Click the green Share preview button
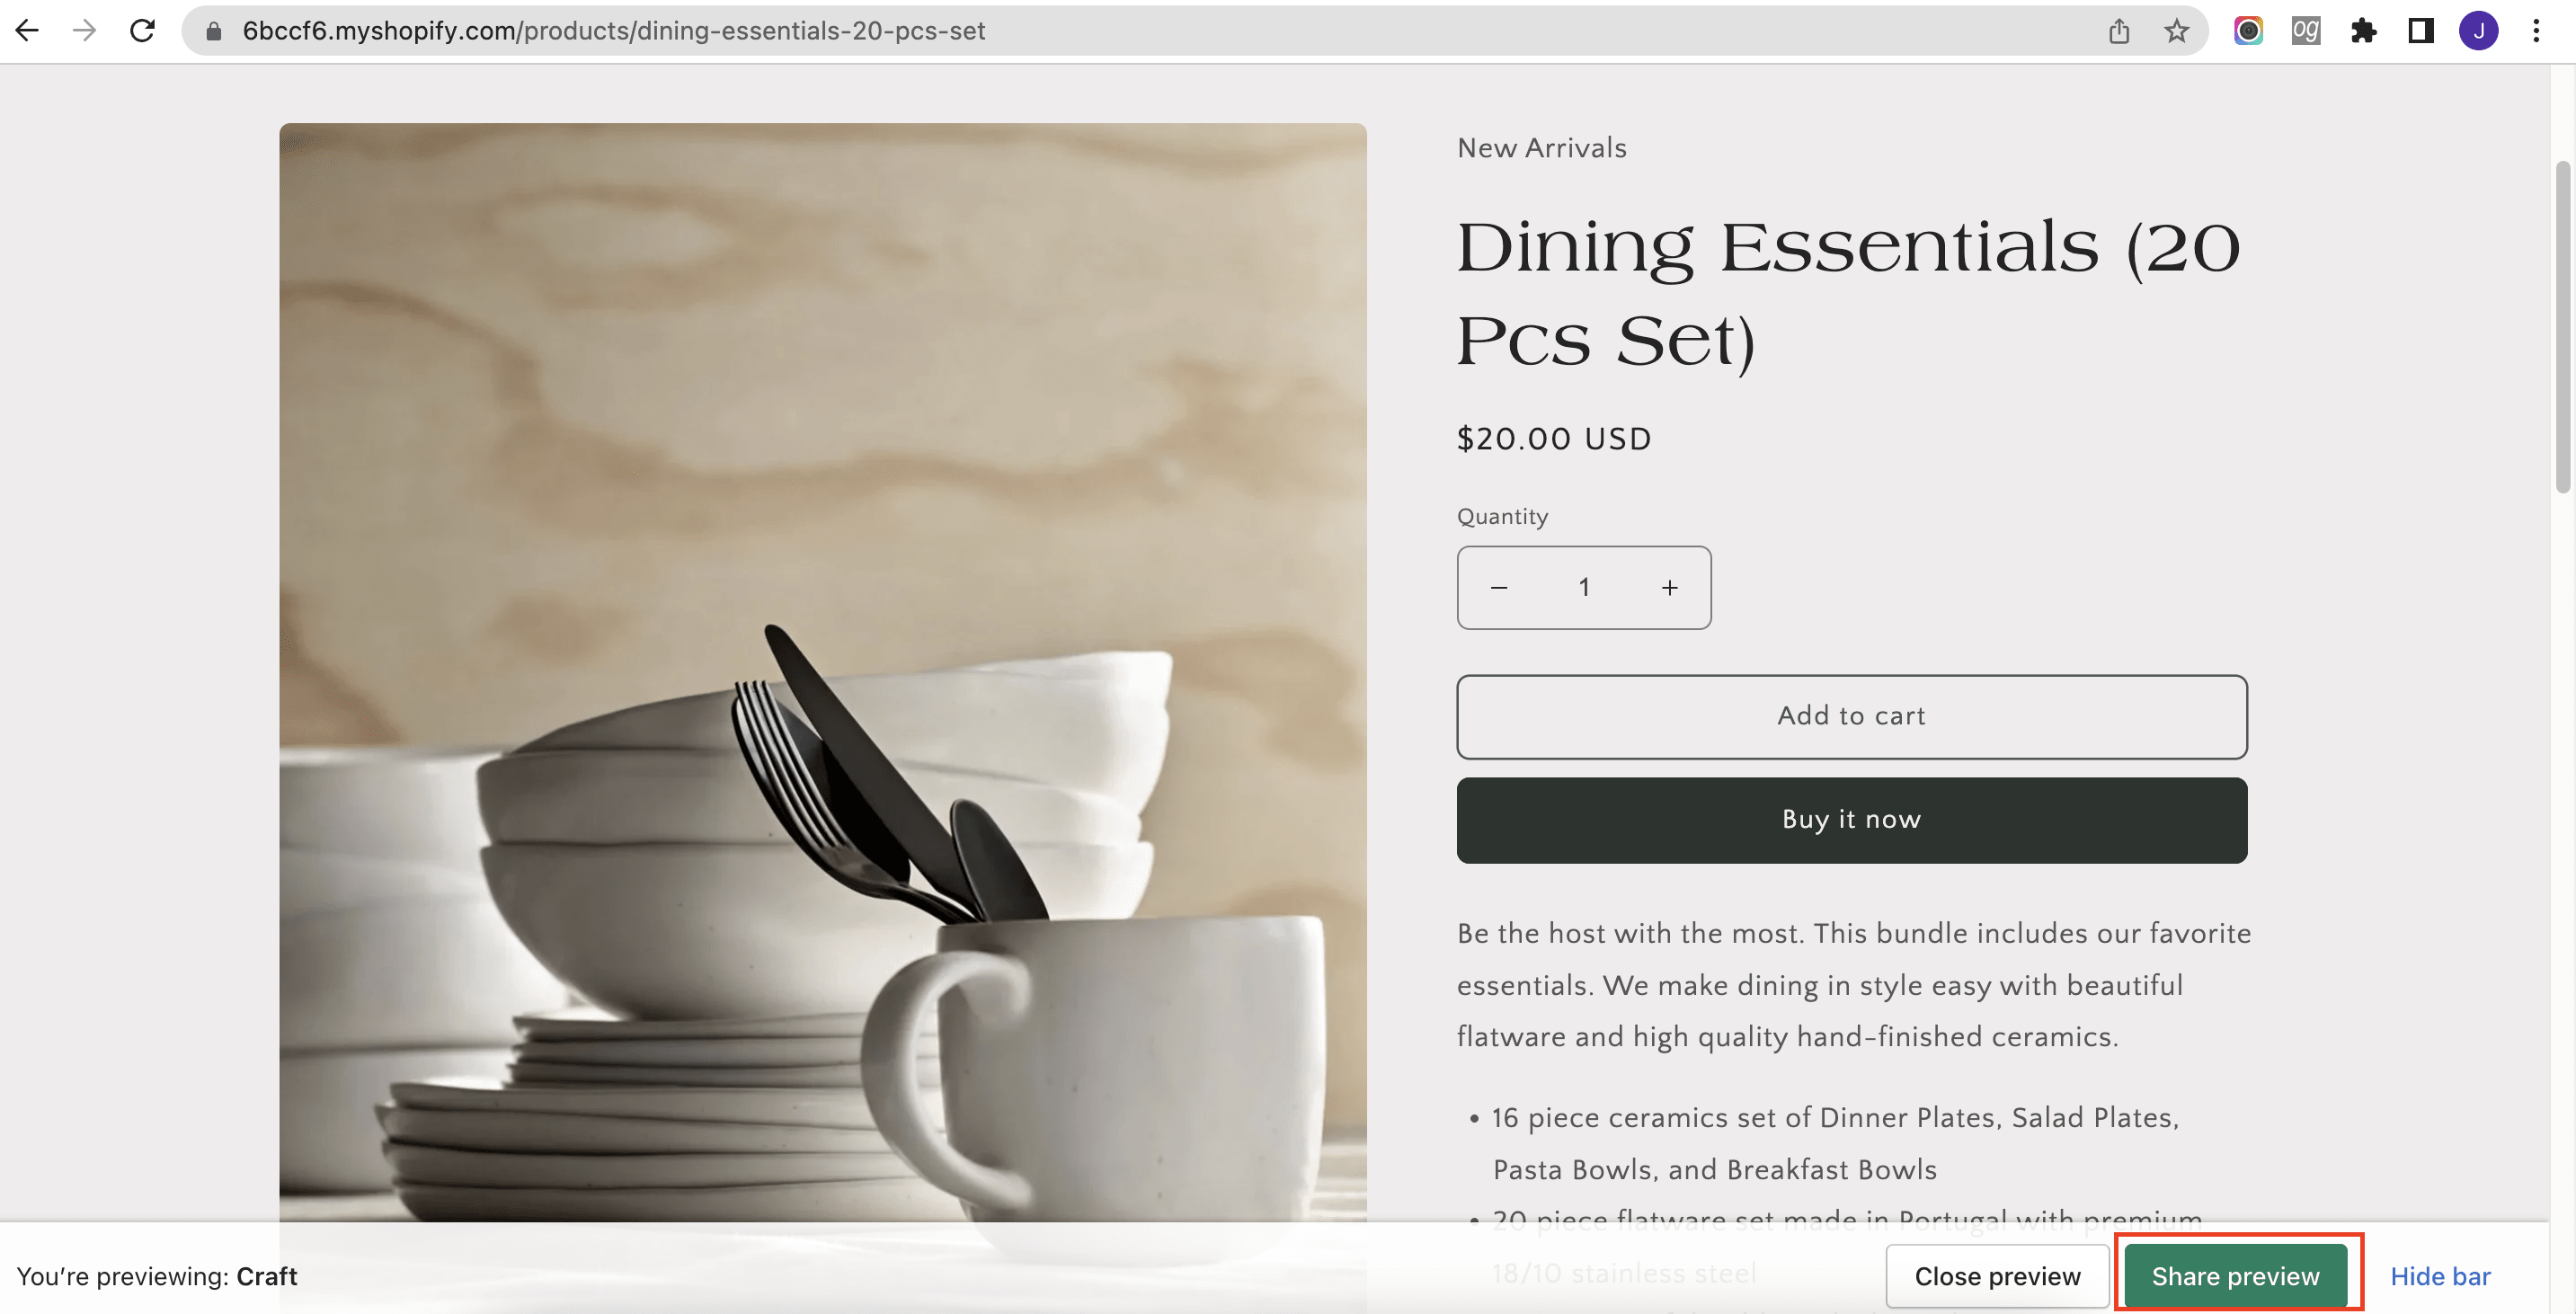 (x=2235, y=1276)
